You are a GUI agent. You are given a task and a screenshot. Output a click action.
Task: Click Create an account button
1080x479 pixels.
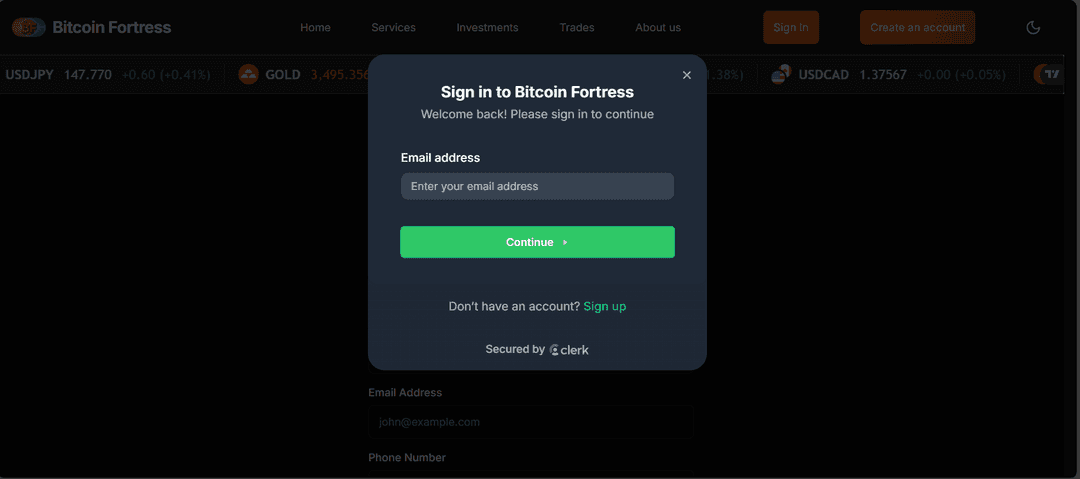917,28
